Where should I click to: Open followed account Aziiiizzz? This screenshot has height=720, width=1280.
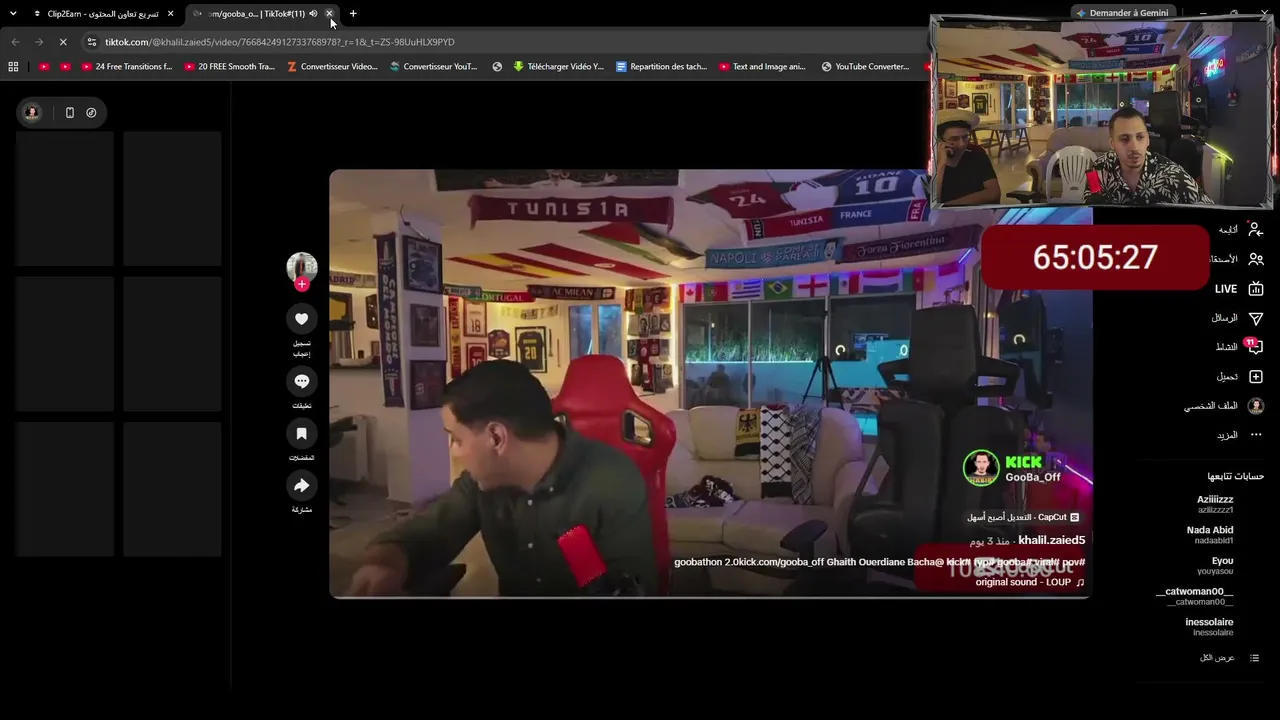tap(1215, 504)
